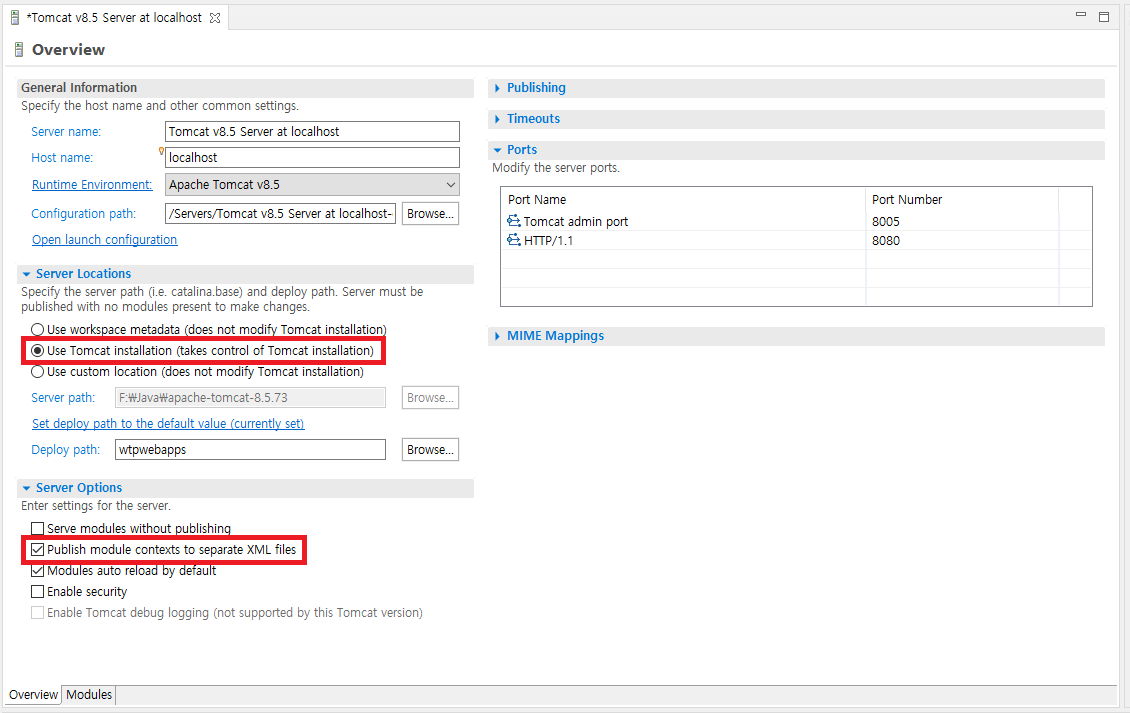
Task: Switch to the Overview tab
Action: pos(33,695)
